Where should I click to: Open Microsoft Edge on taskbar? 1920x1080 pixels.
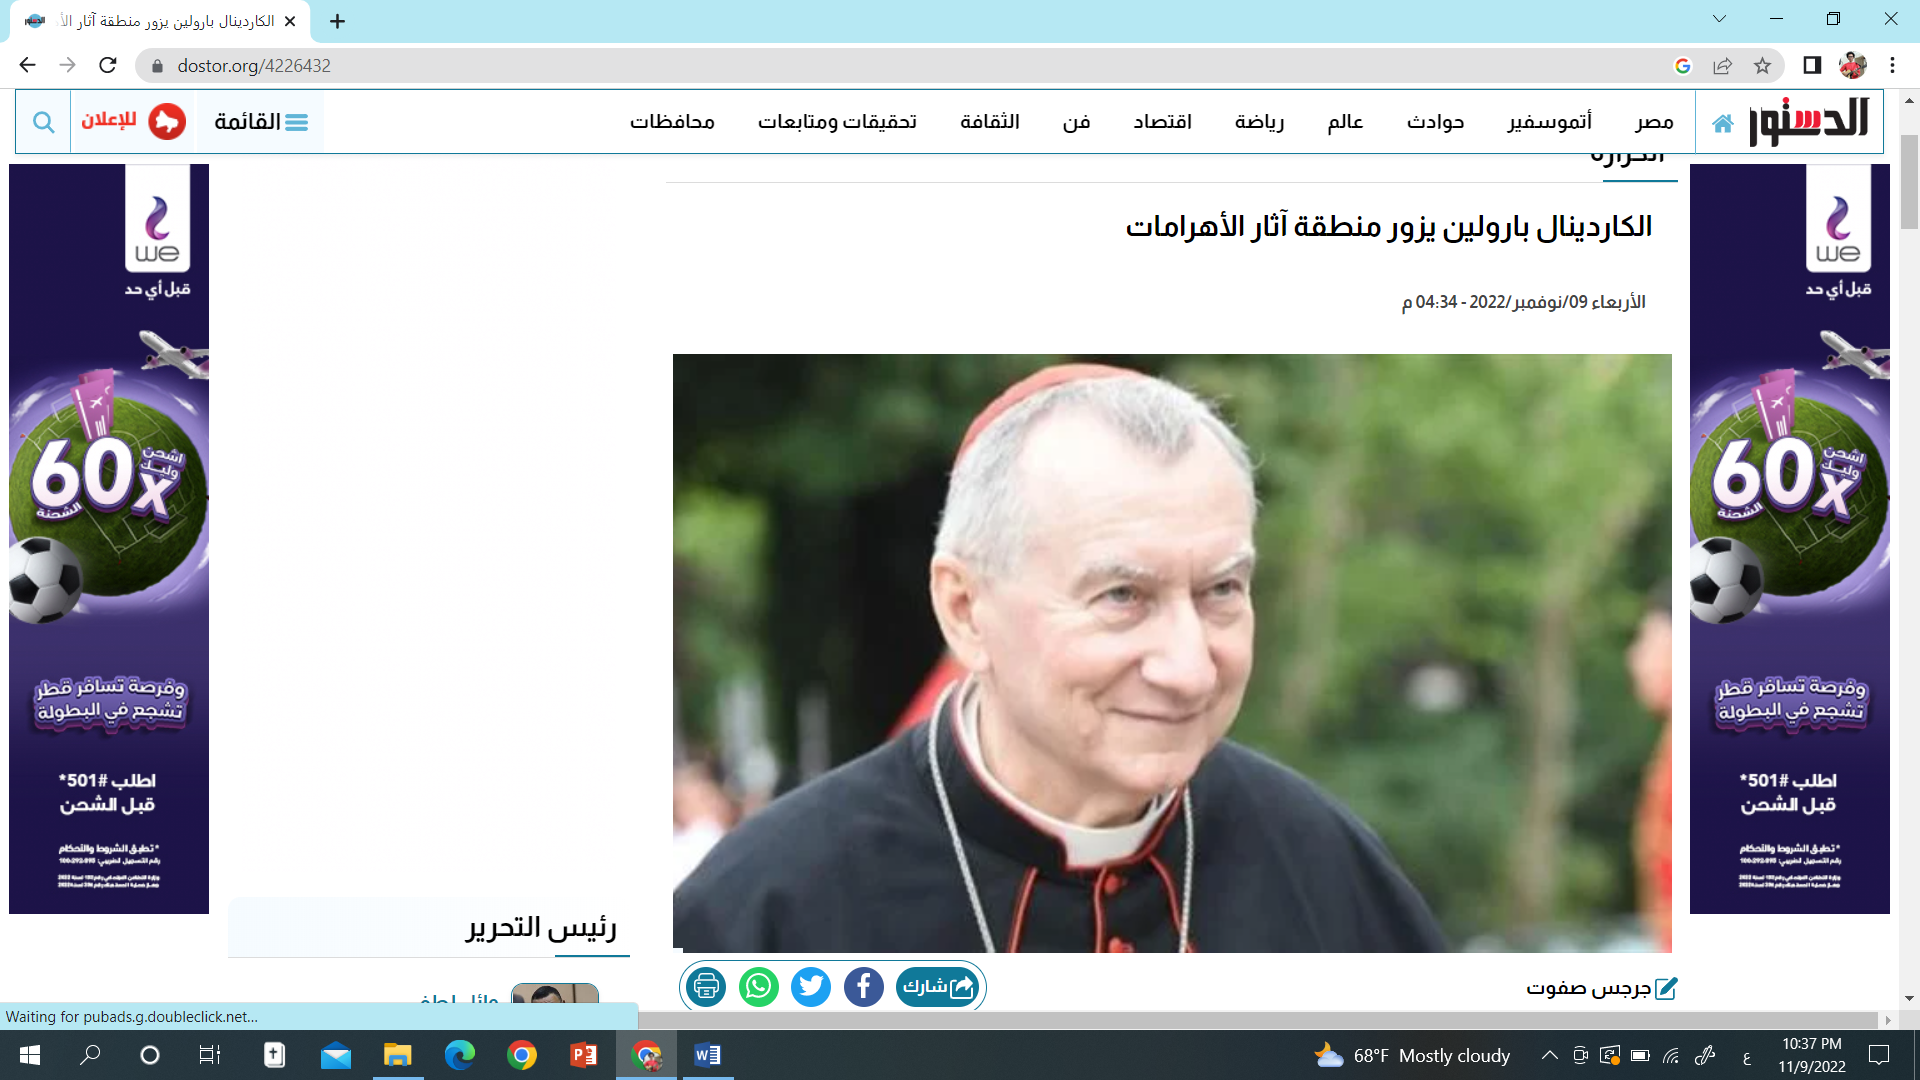pyautogui.click(x=459, y=1055)
